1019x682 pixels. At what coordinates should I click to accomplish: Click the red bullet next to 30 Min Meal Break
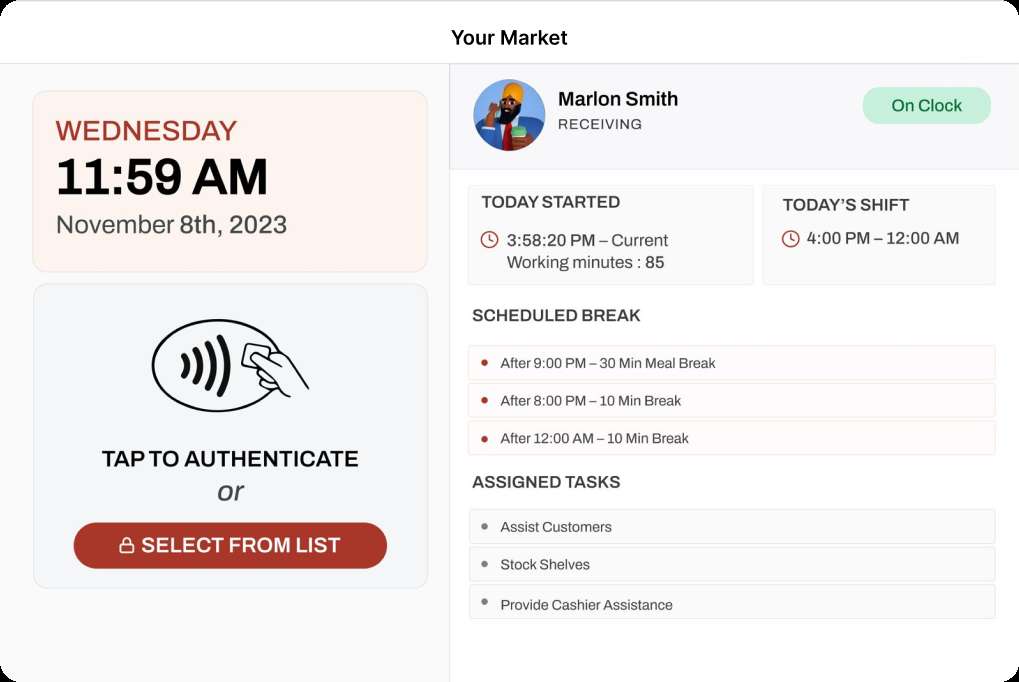(484, 363)
